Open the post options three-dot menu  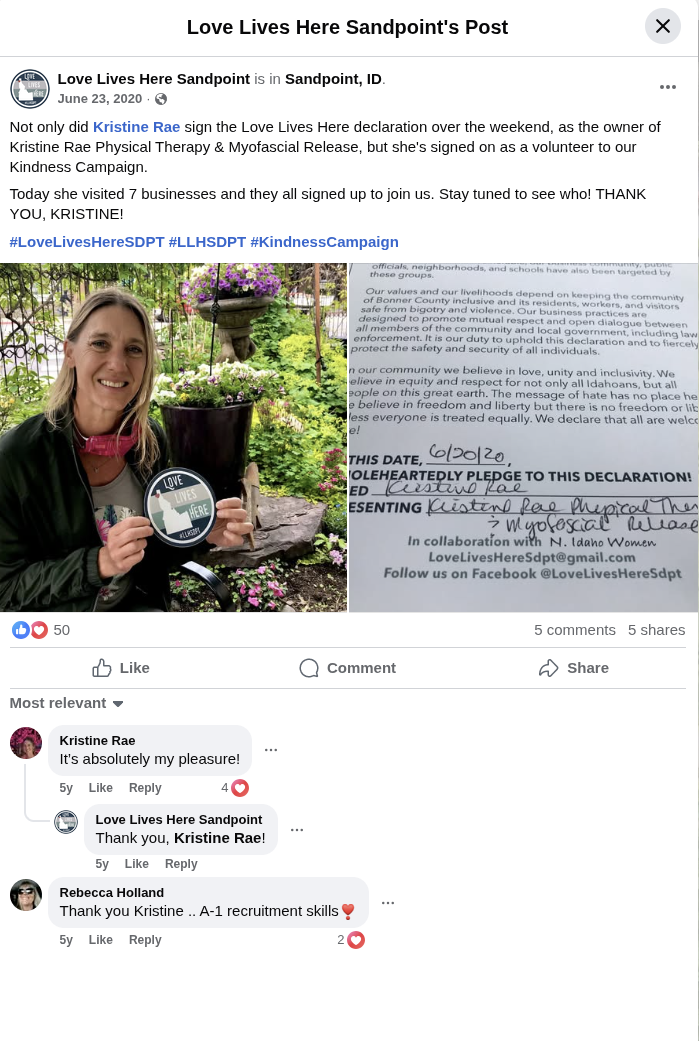pos(668,87)
